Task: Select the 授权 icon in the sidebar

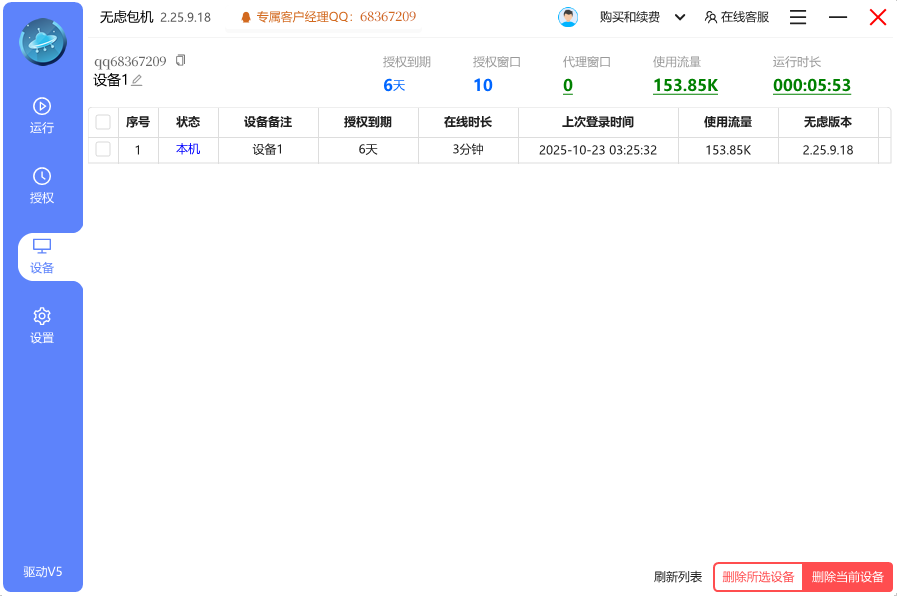Action: click(42, 186)
